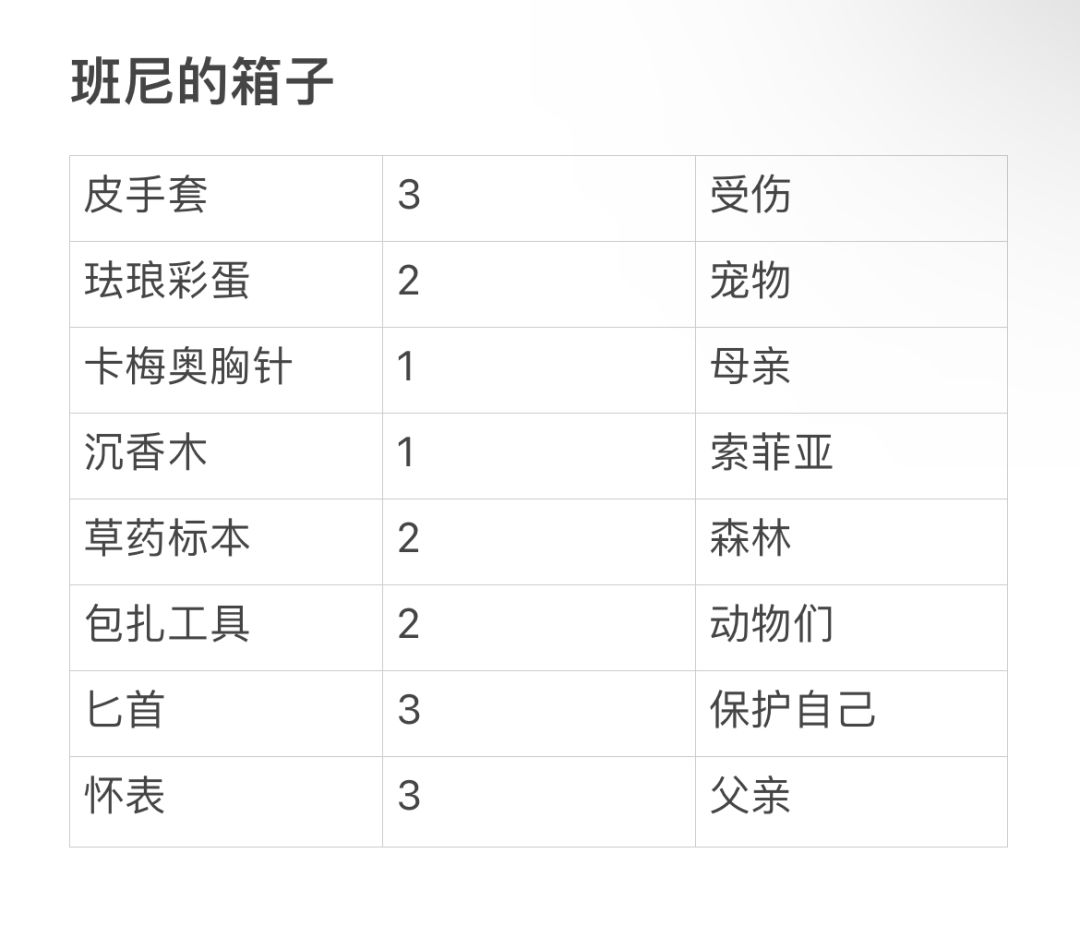
Task: Select the 保护自己 cell
Action: point(792,711)
